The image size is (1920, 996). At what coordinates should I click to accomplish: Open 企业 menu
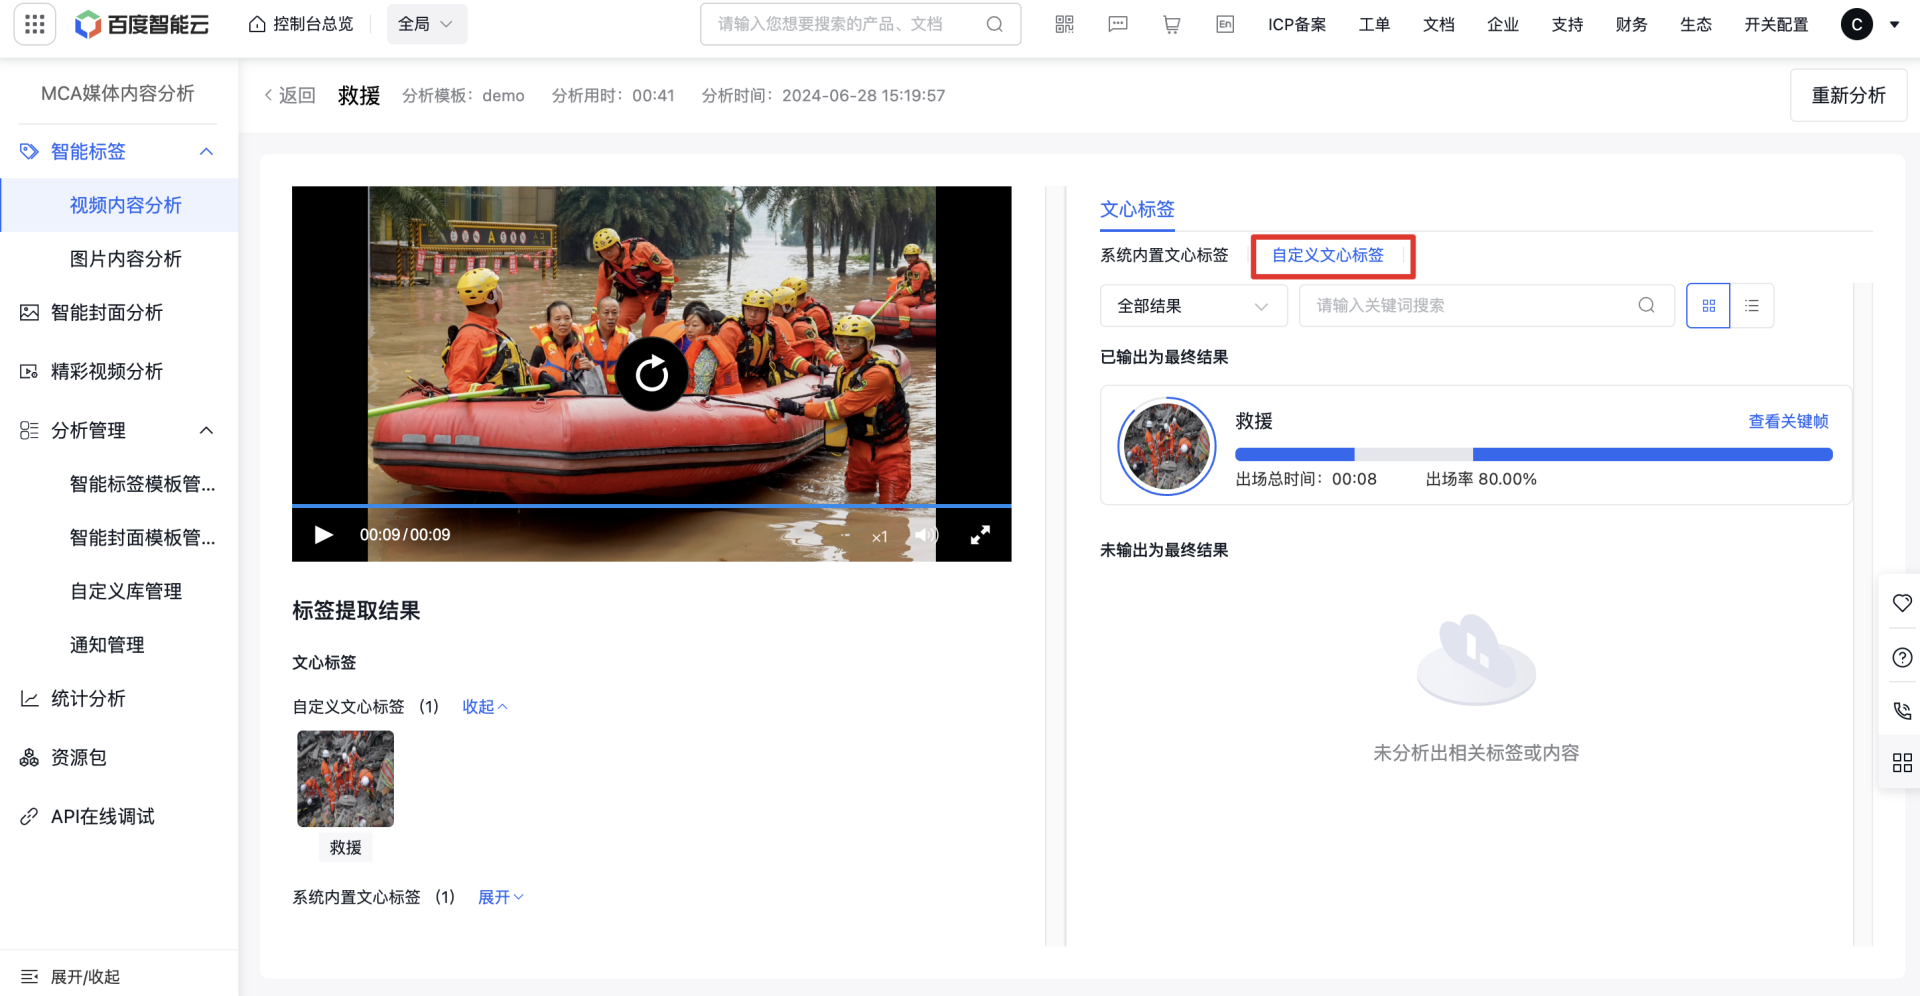tap(1502, 24)
